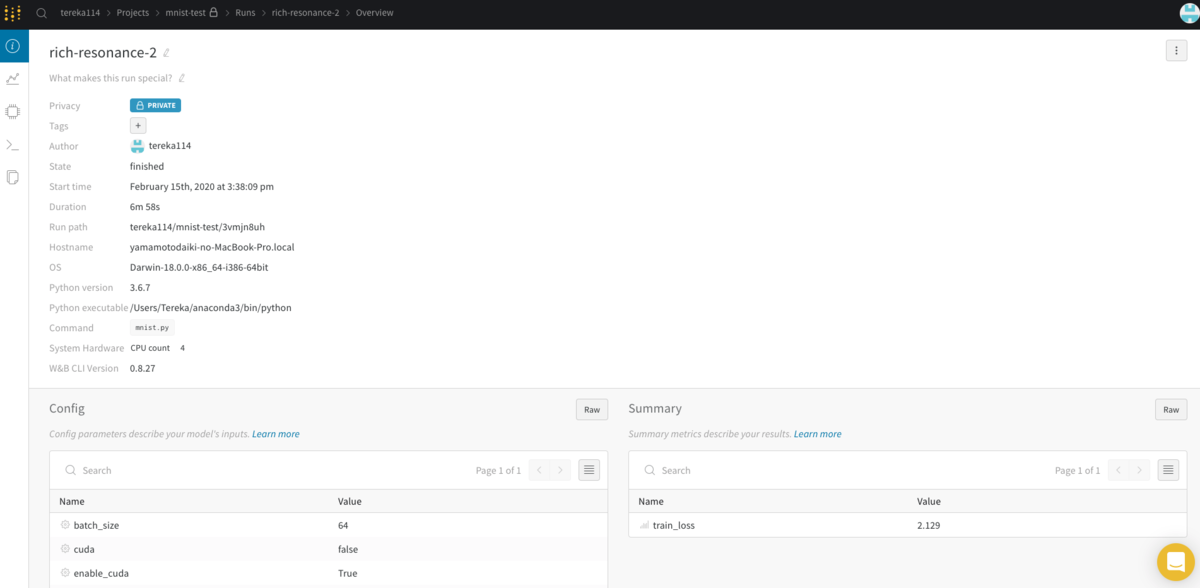Screen dimensions: 1200x588
Task: Open Summary Learn more link
Action: (x=817, y=434)
